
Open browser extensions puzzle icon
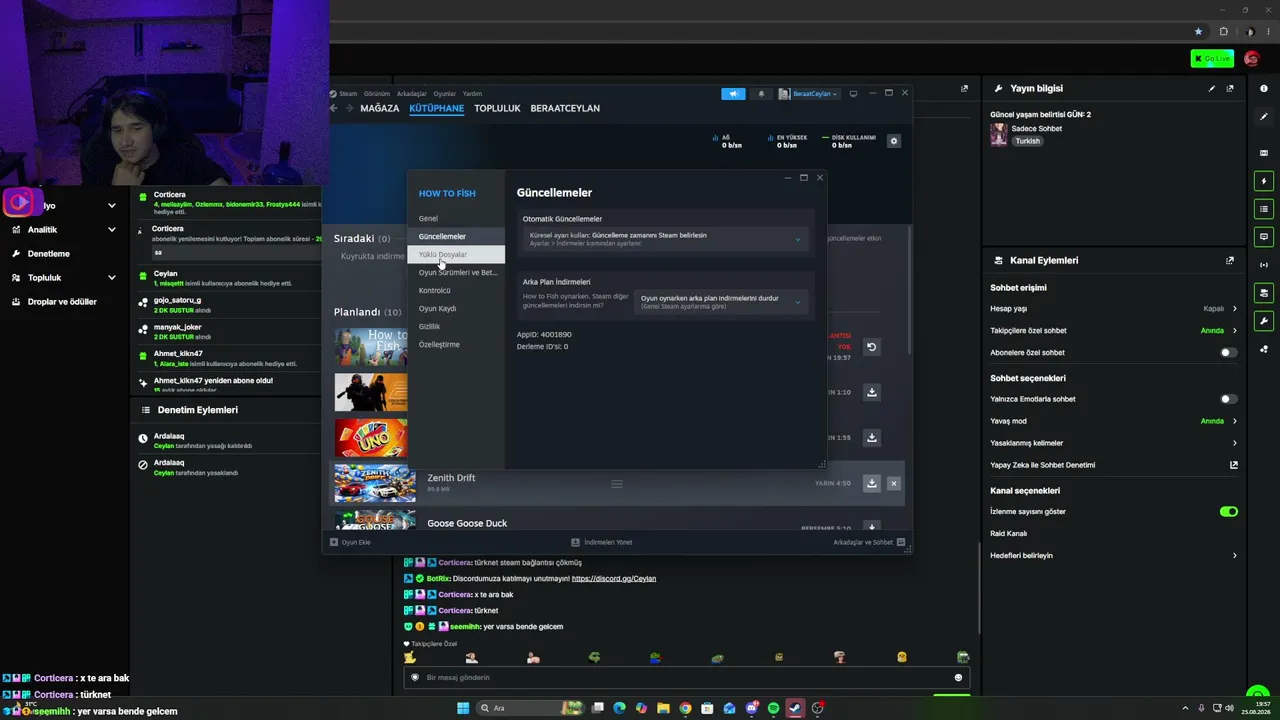[1223, 31]
